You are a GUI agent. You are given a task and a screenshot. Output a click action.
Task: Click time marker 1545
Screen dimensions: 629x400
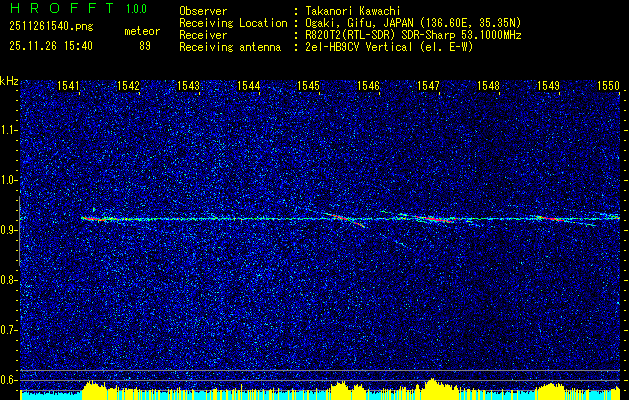pyautogui.click(x=308, y=86)
